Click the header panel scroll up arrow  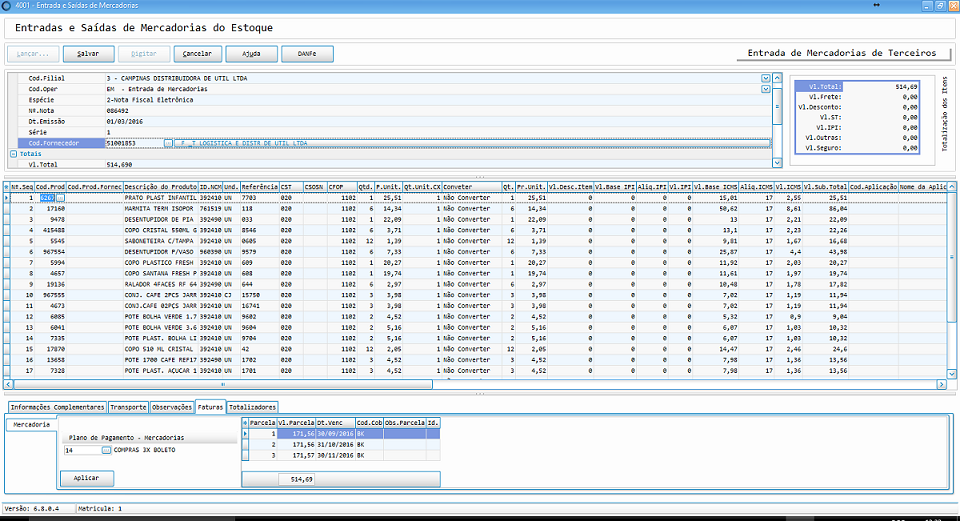tap(777, 78)
